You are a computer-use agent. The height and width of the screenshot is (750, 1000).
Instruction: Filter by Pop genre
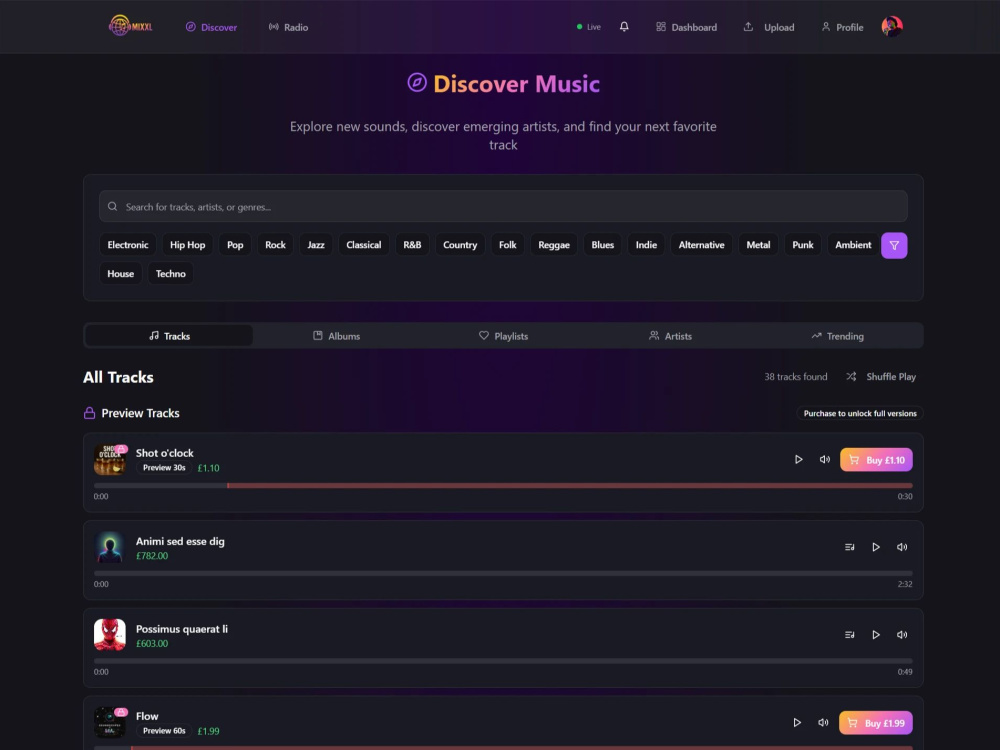(235, 245)
